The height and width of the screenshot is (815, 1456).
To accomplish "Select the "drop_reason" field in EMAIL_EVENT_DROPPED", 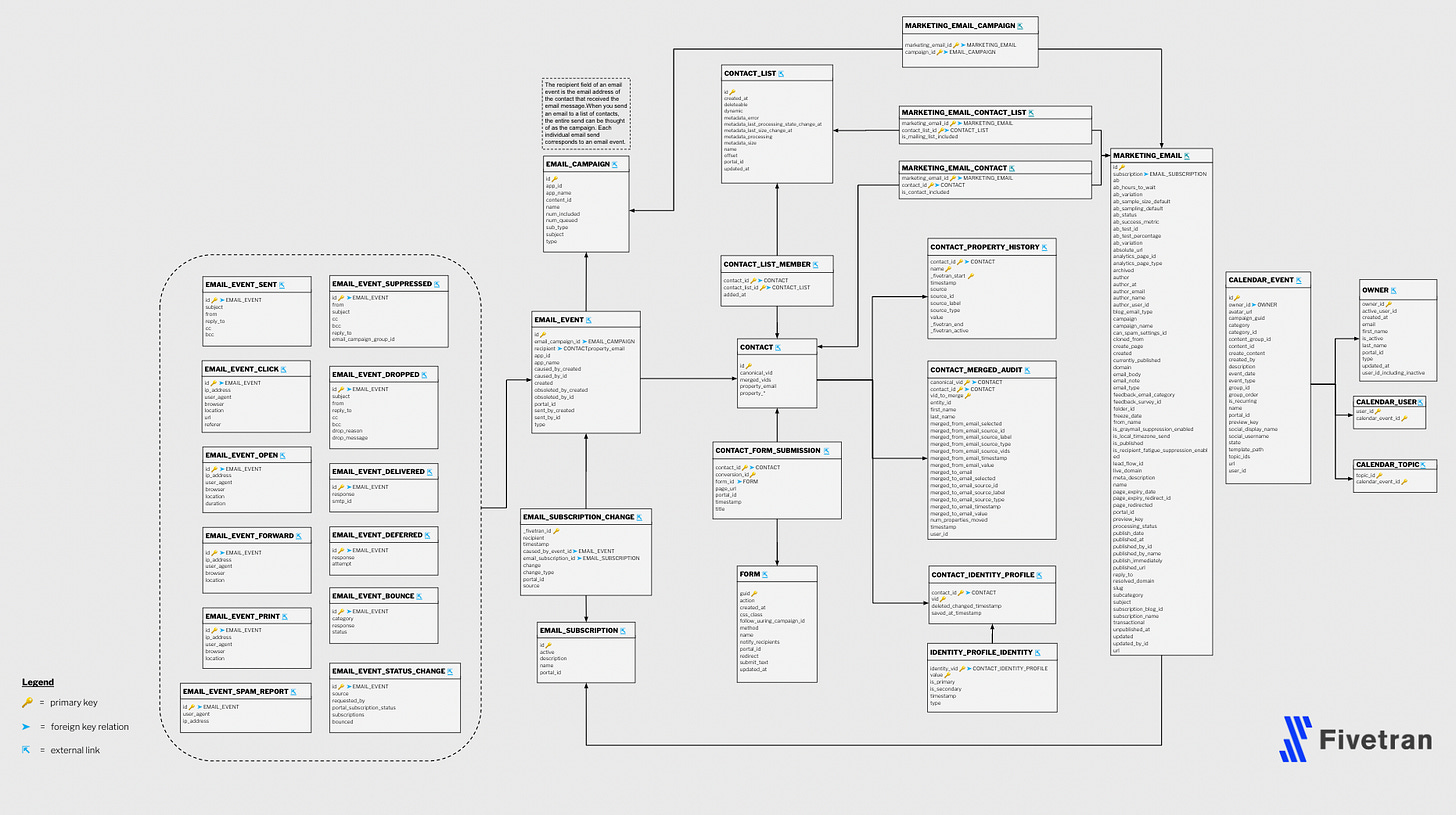I will tap(350, 431).
